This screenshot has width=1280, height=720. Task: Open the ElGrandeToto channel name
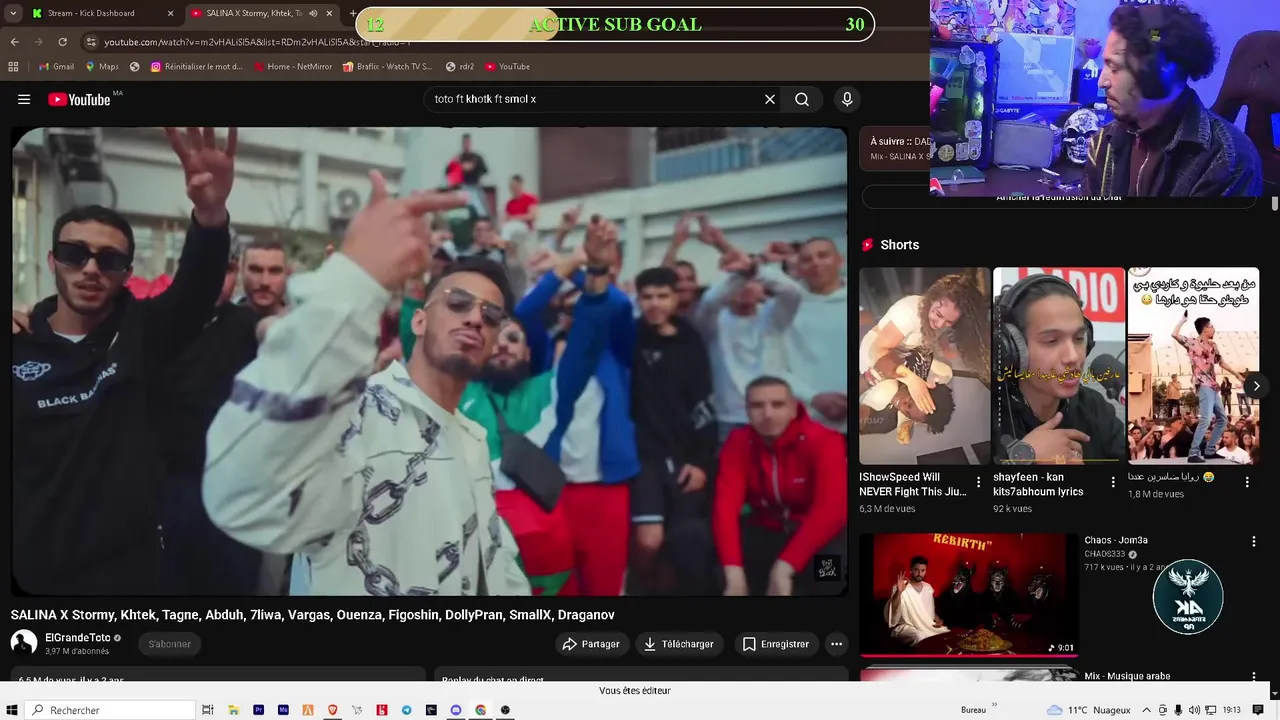[x=78, y=638]
